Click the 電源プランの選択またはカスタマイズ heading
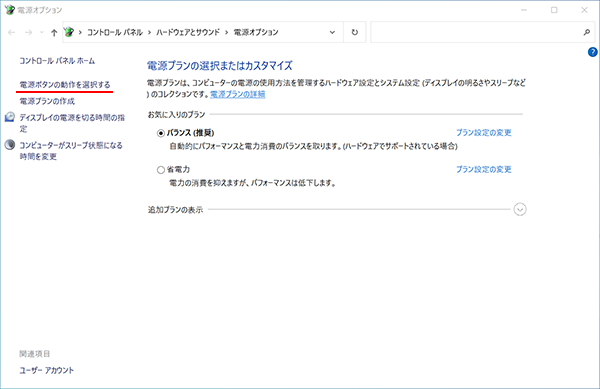The width and height of the screenshot is (600, 389). pyautogui.click(x=220, y=65)
